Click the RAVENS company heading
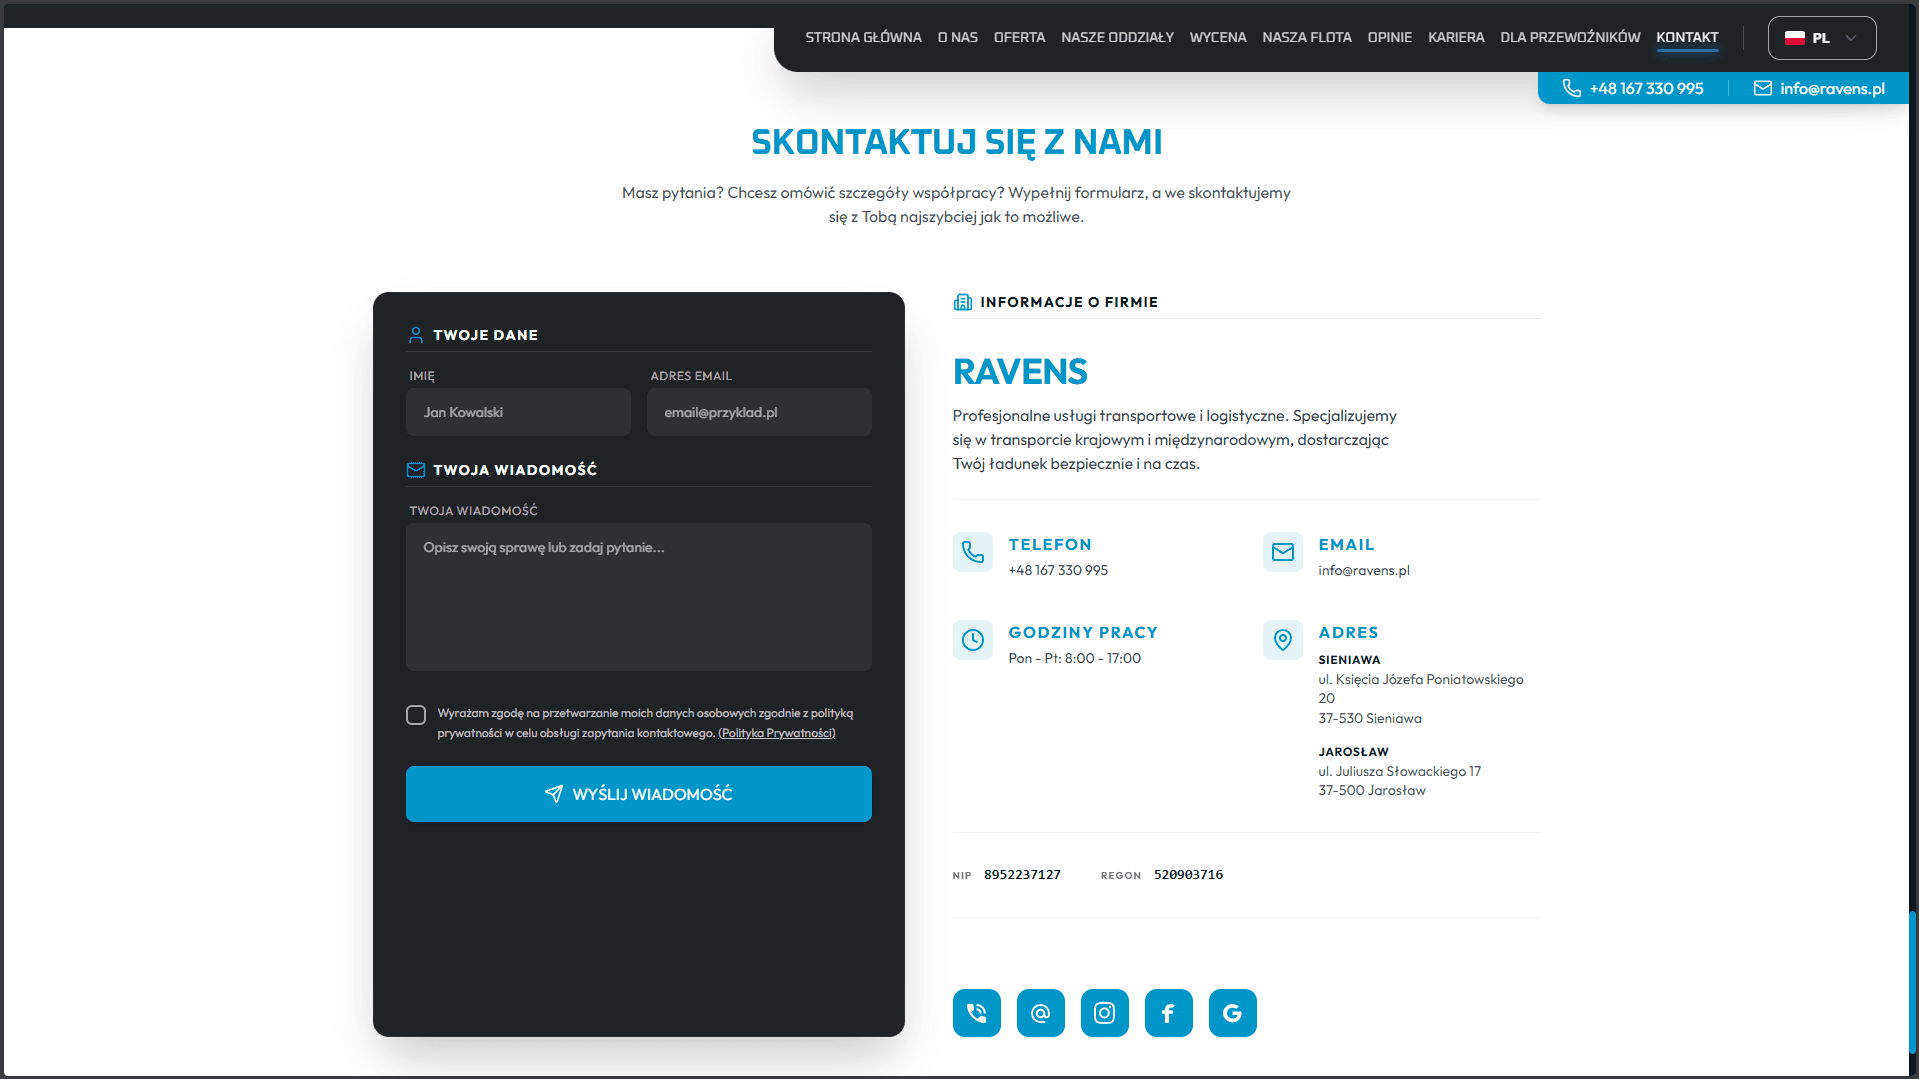This screenshot has width=1919, height=1079. click(1019, 372)
